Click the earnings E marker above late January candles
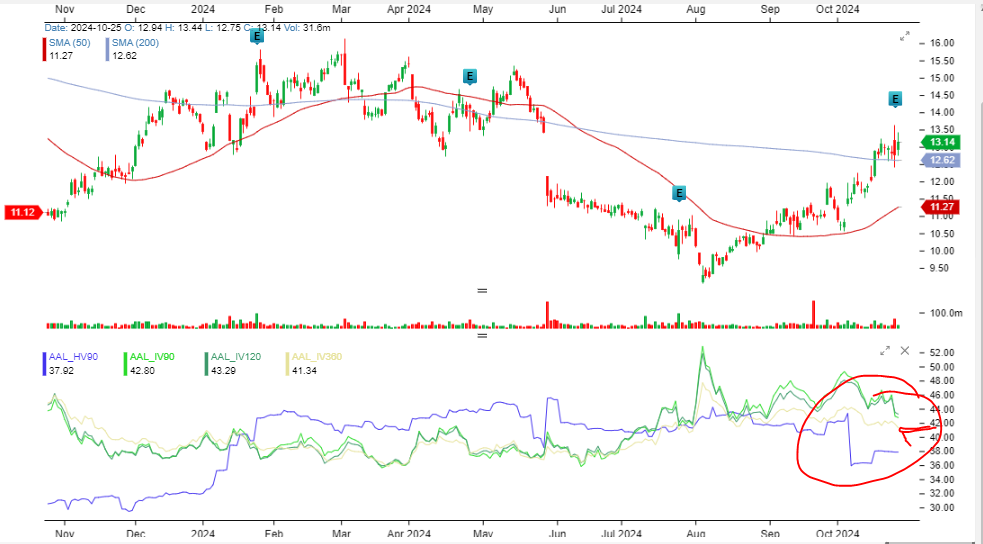The image size is (983, 544). 256,36
